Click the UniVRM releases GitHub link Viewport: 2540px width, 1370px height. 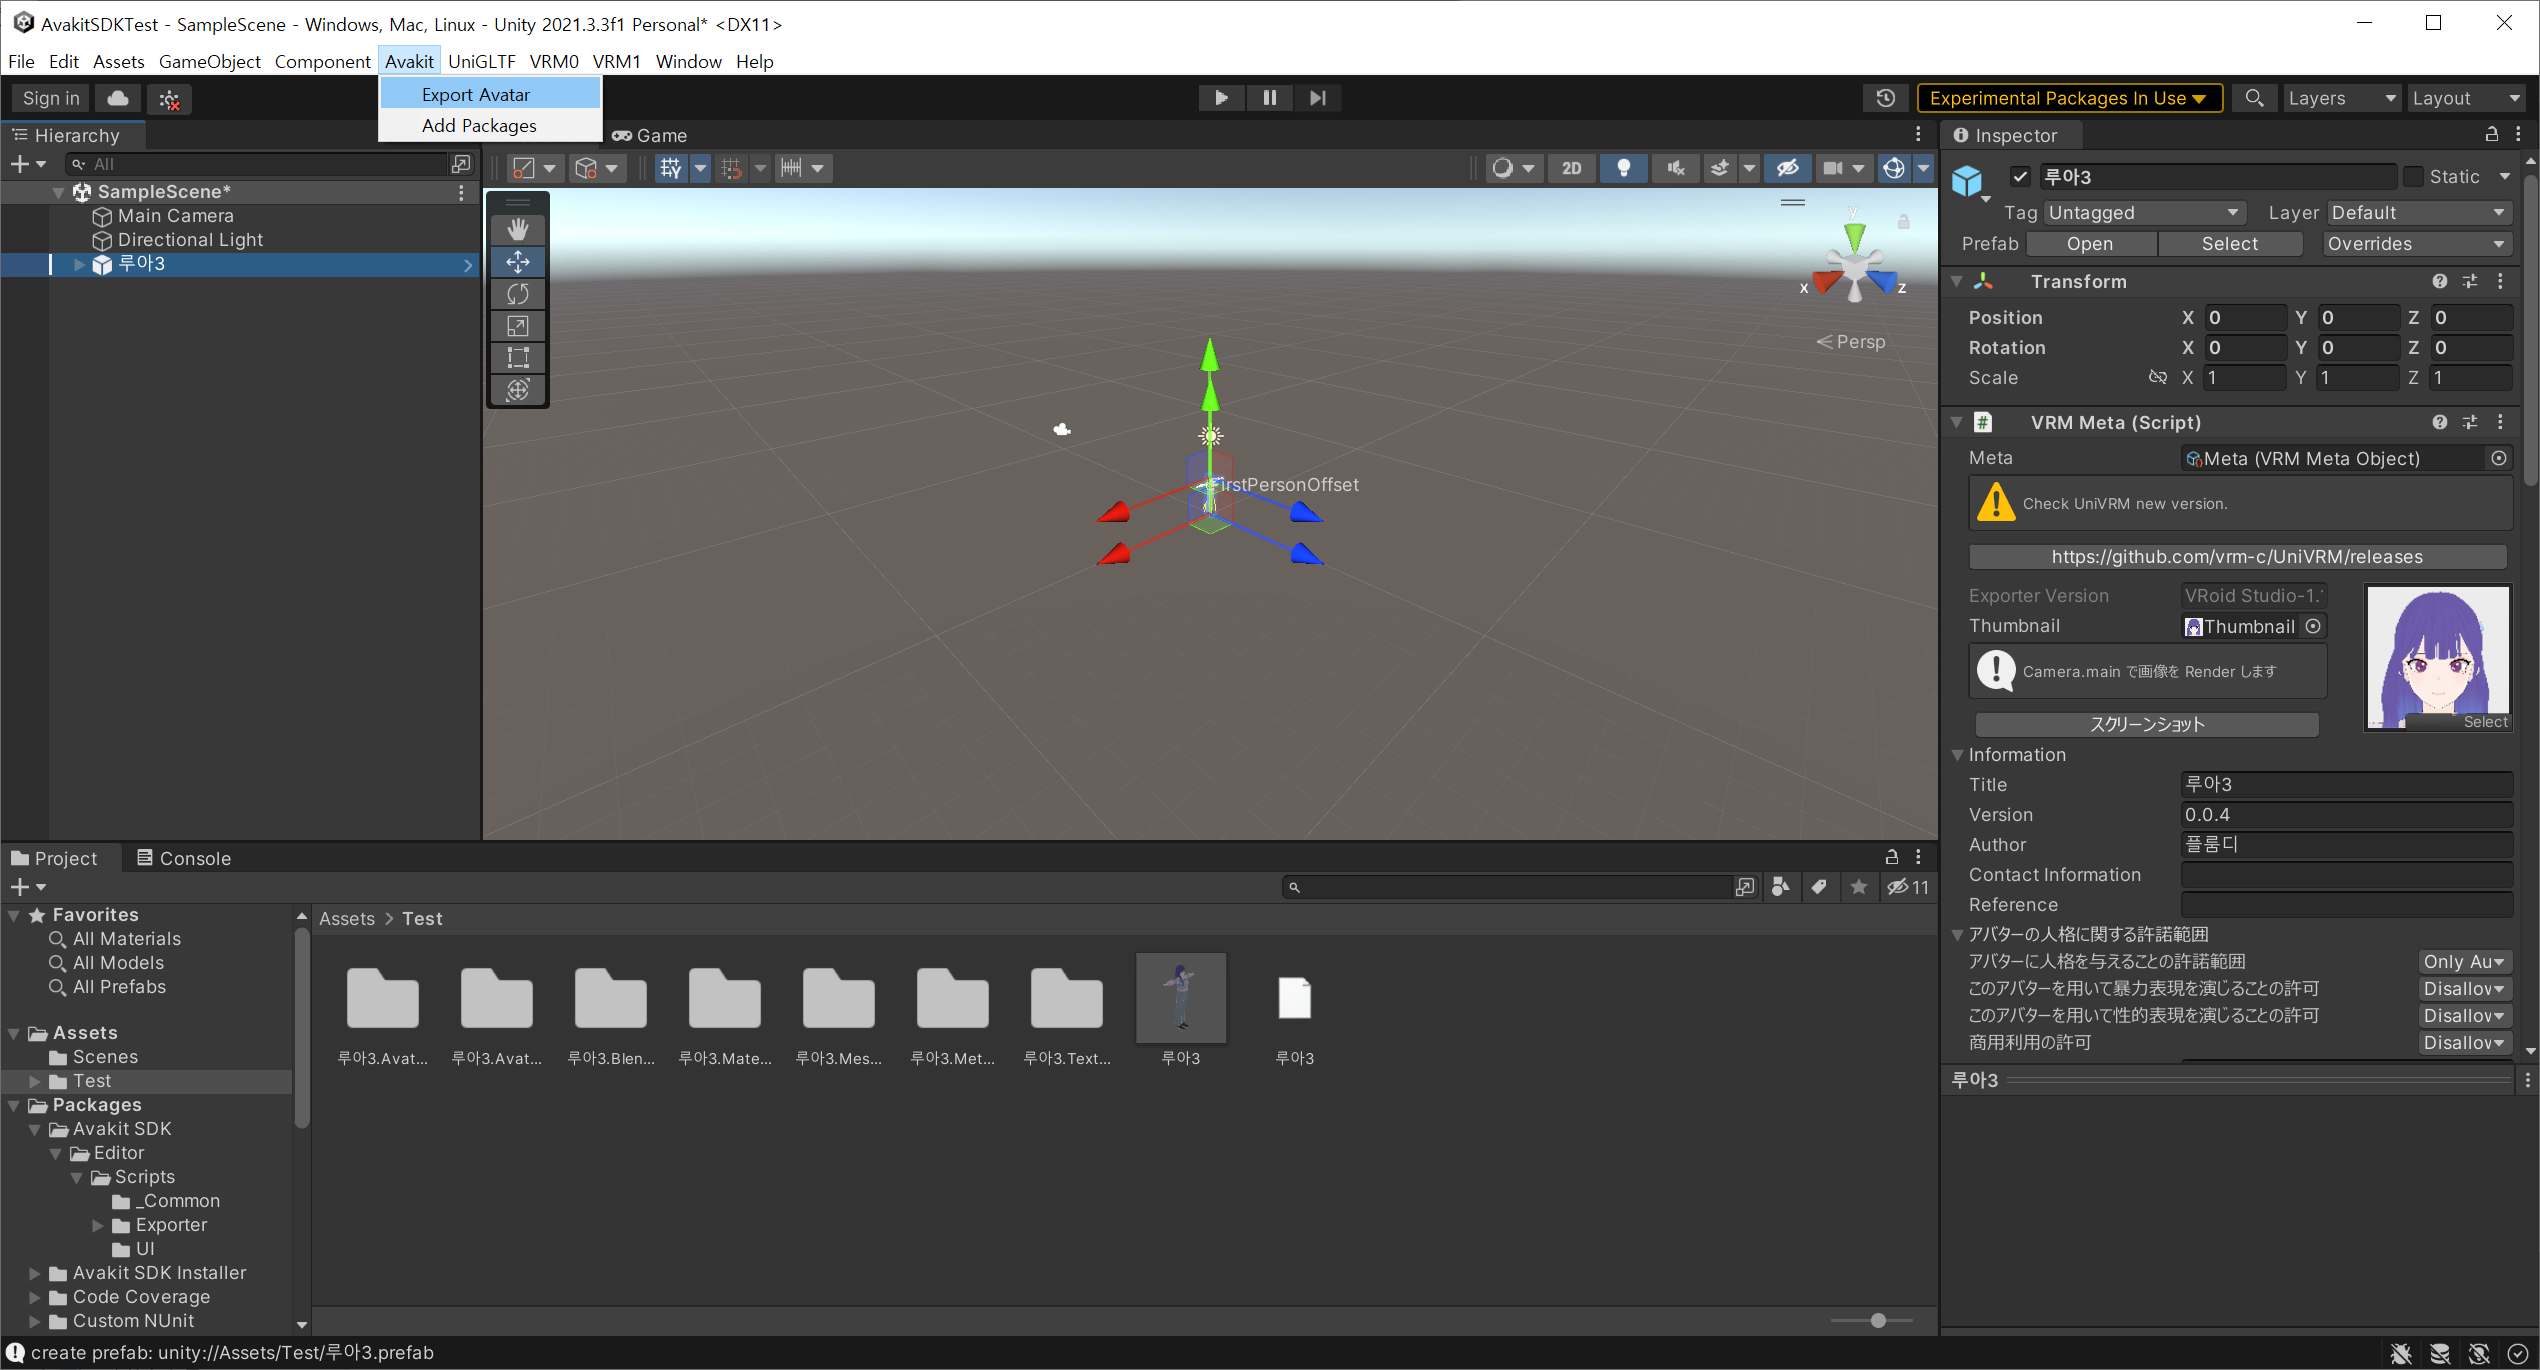2237,557
